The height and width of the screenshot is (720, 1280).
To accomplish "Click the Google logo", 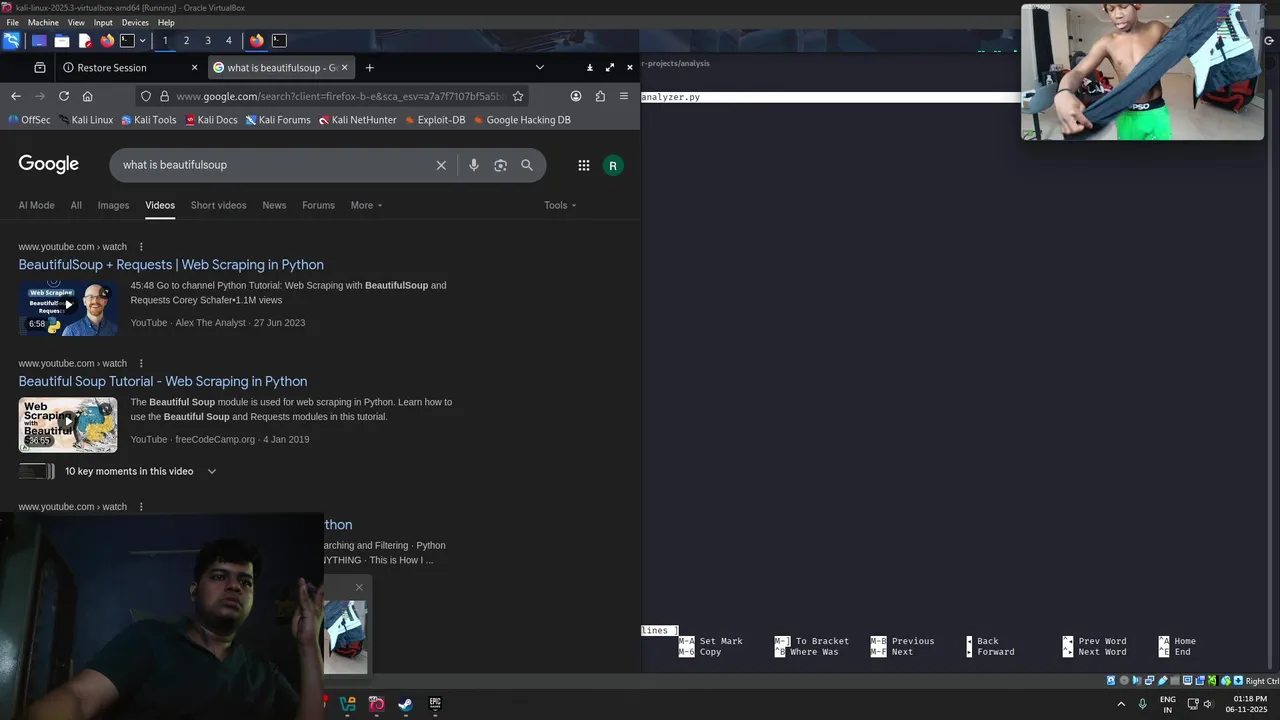I will pos(48,165).
